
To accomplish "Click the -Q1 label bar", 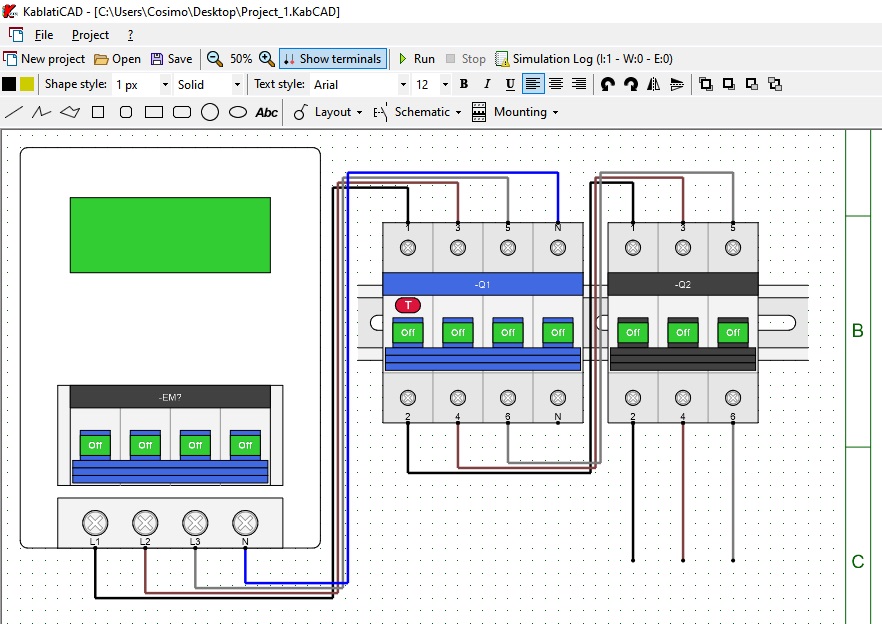I will 483,284.
